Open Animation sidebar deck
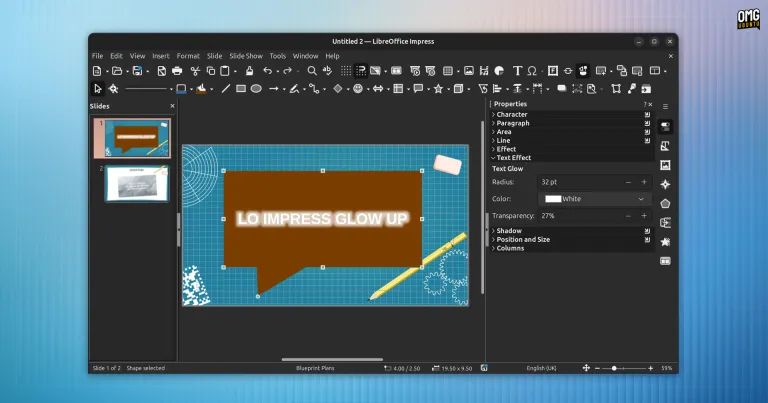Screen dimensions: 768x403 [x=665, y=242]
